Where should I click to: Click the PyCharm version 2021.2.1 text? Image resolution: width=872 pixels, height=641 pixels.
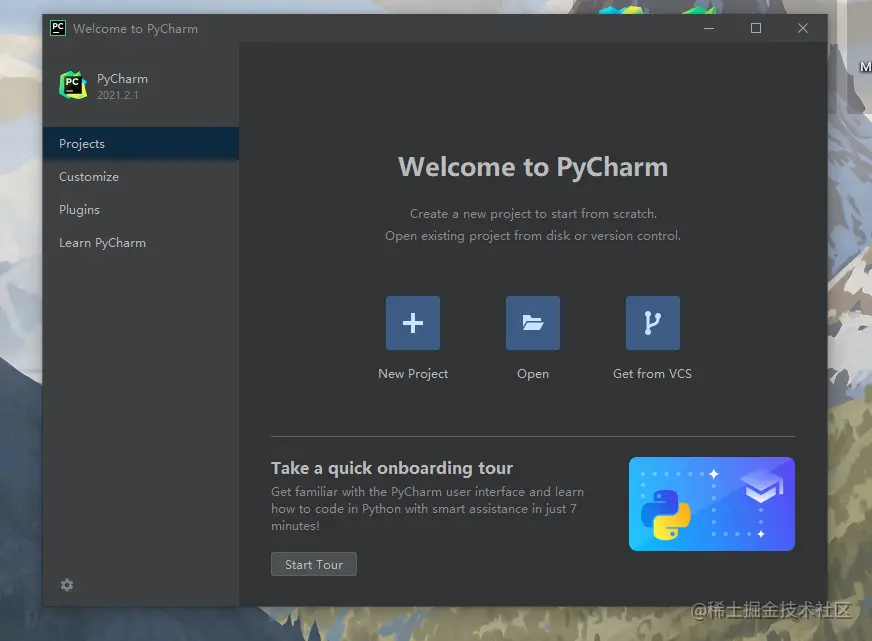[117, 95]
